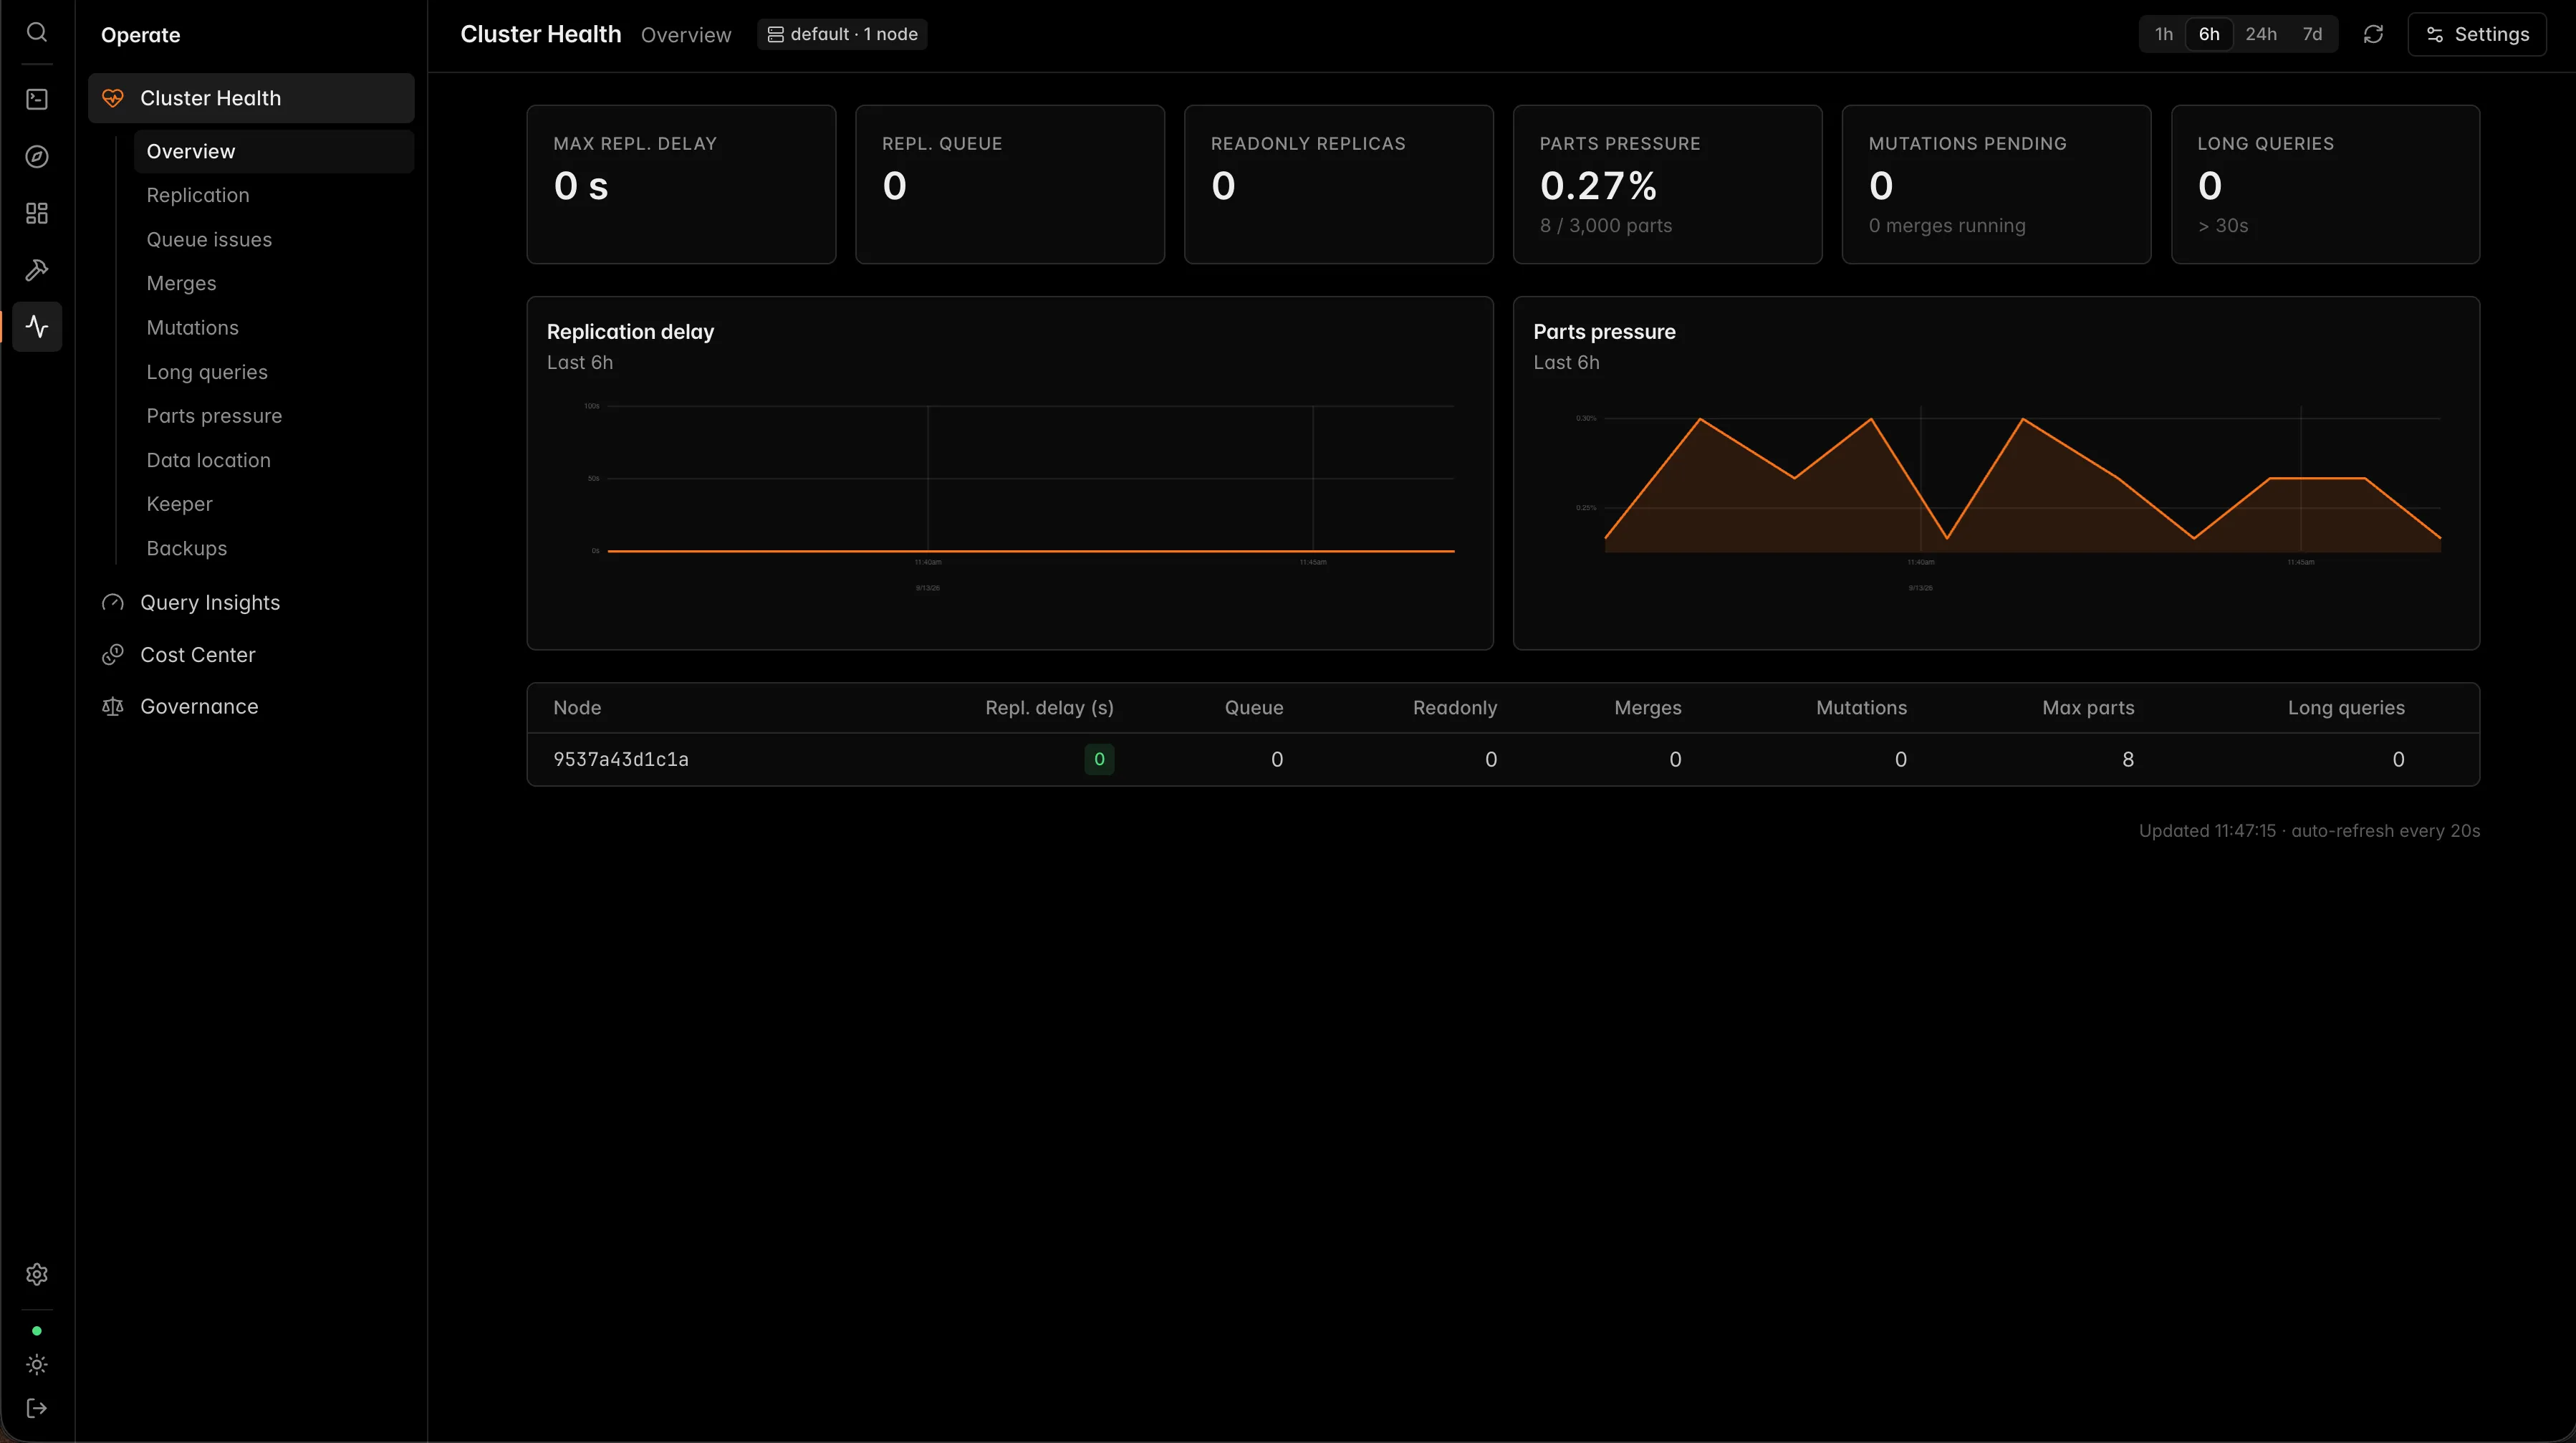Select the Operate activity pulse icon
Viewport: 2576px width, 1443px height.
click(x=37, y=326)
